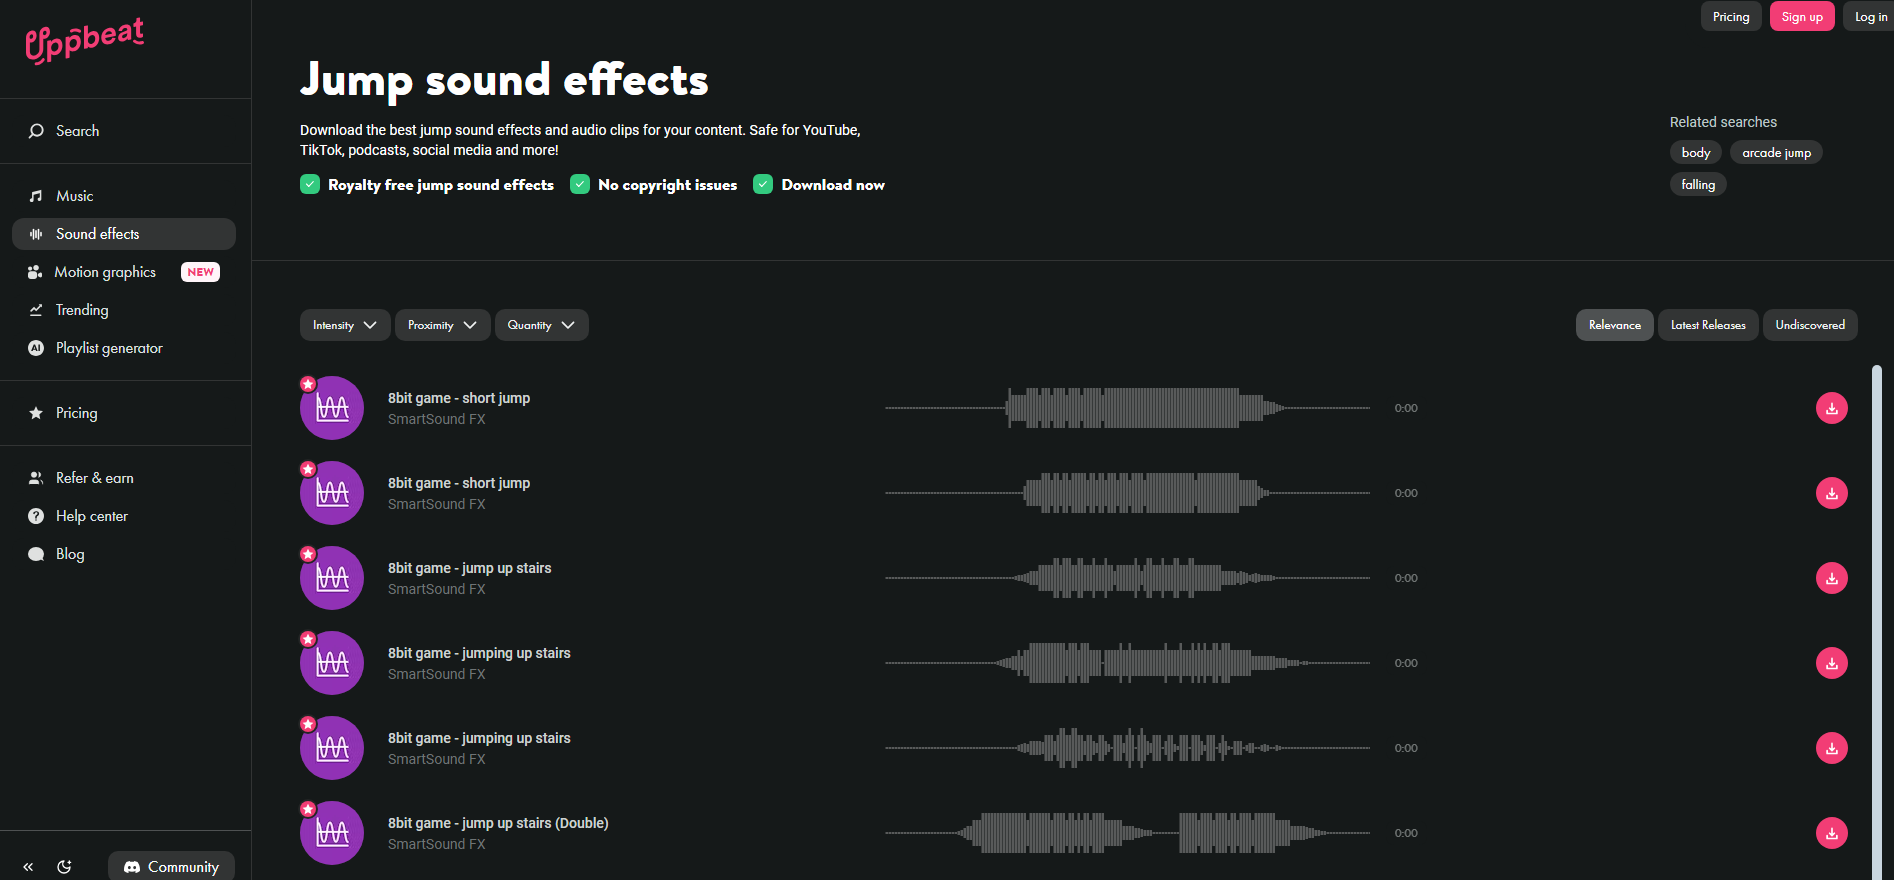Sort results by Latest Releases
1894x880 pixels.
[x=1707, y=325]
